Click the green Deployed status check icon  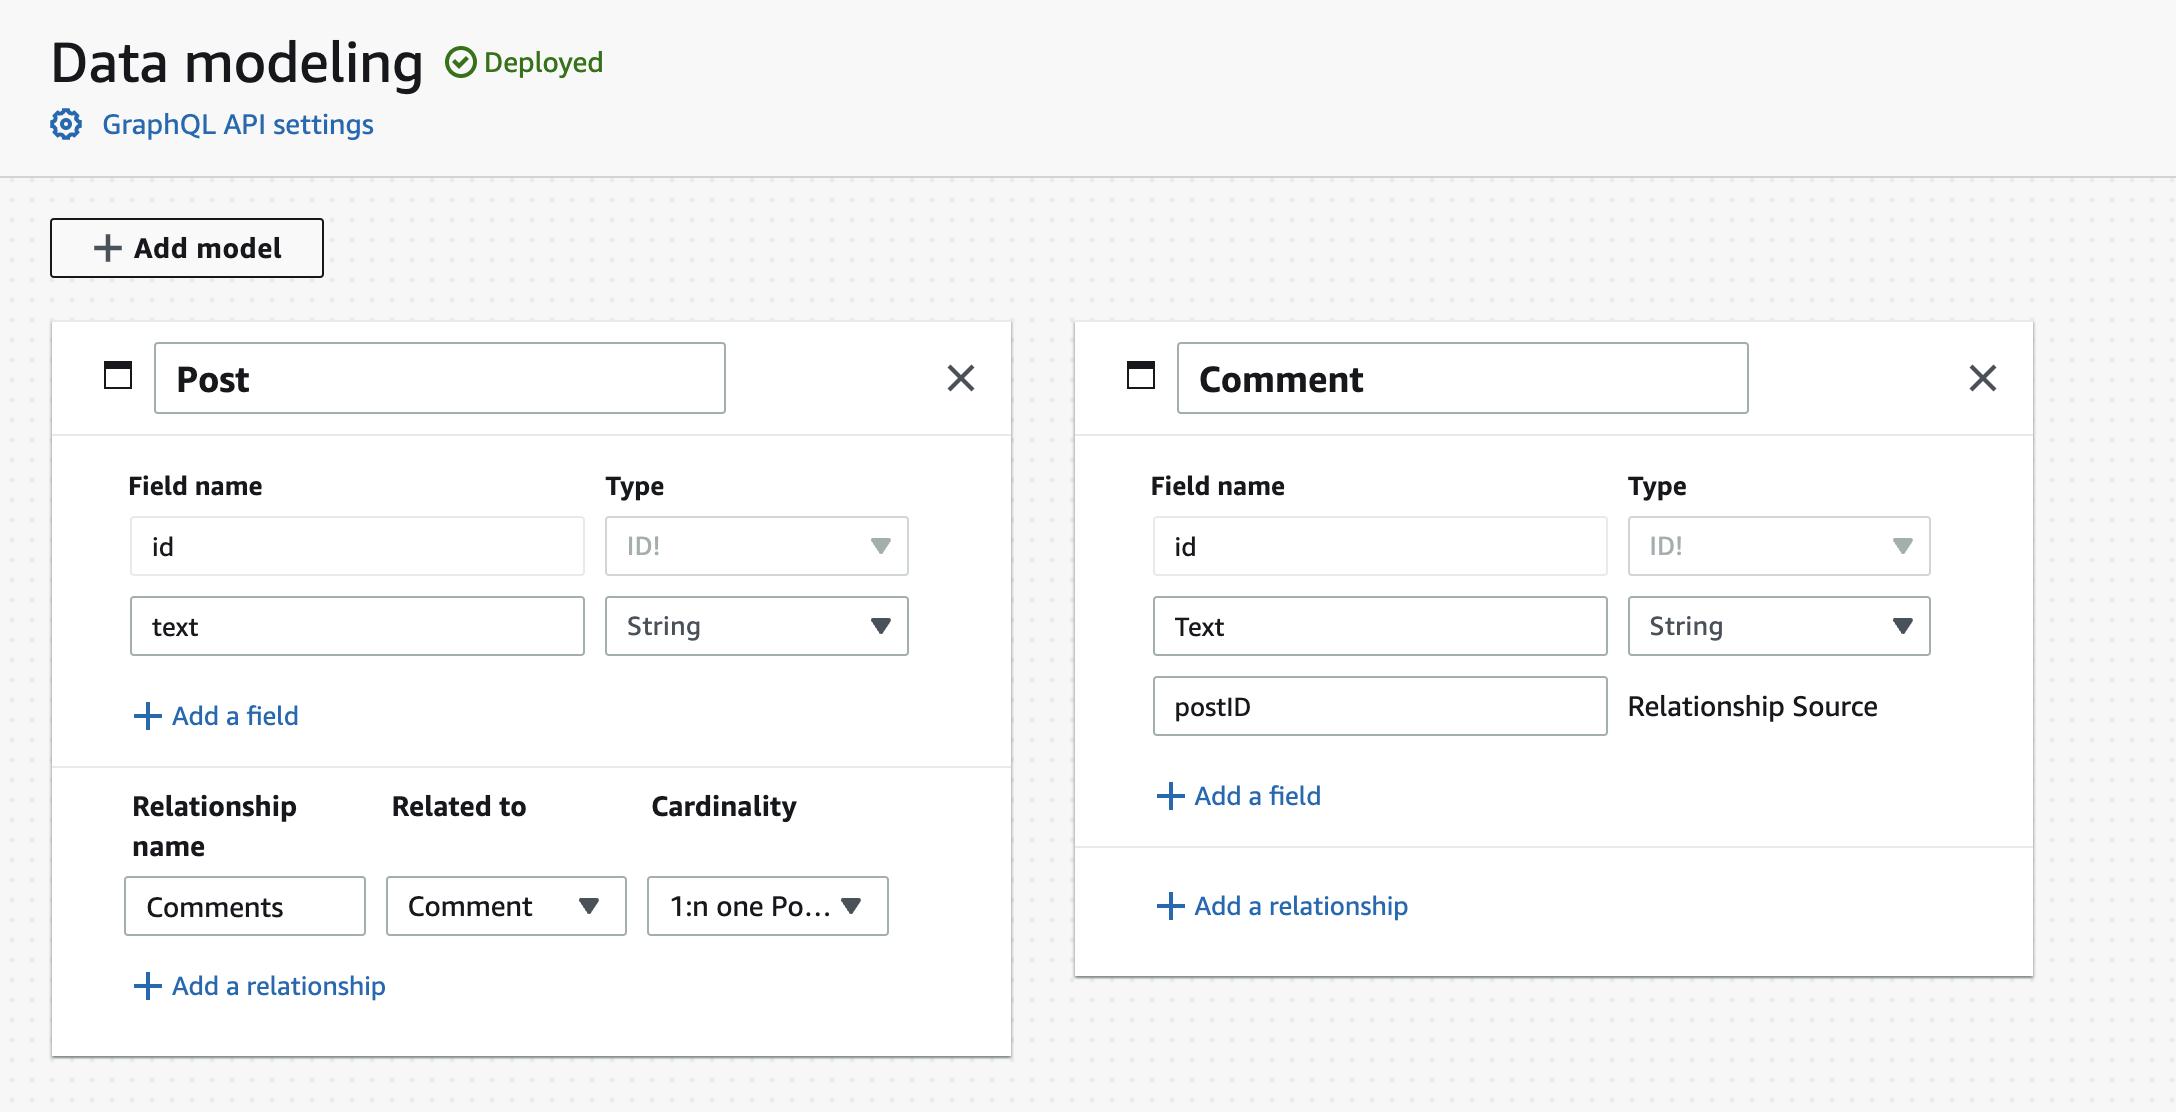[460, 63]
